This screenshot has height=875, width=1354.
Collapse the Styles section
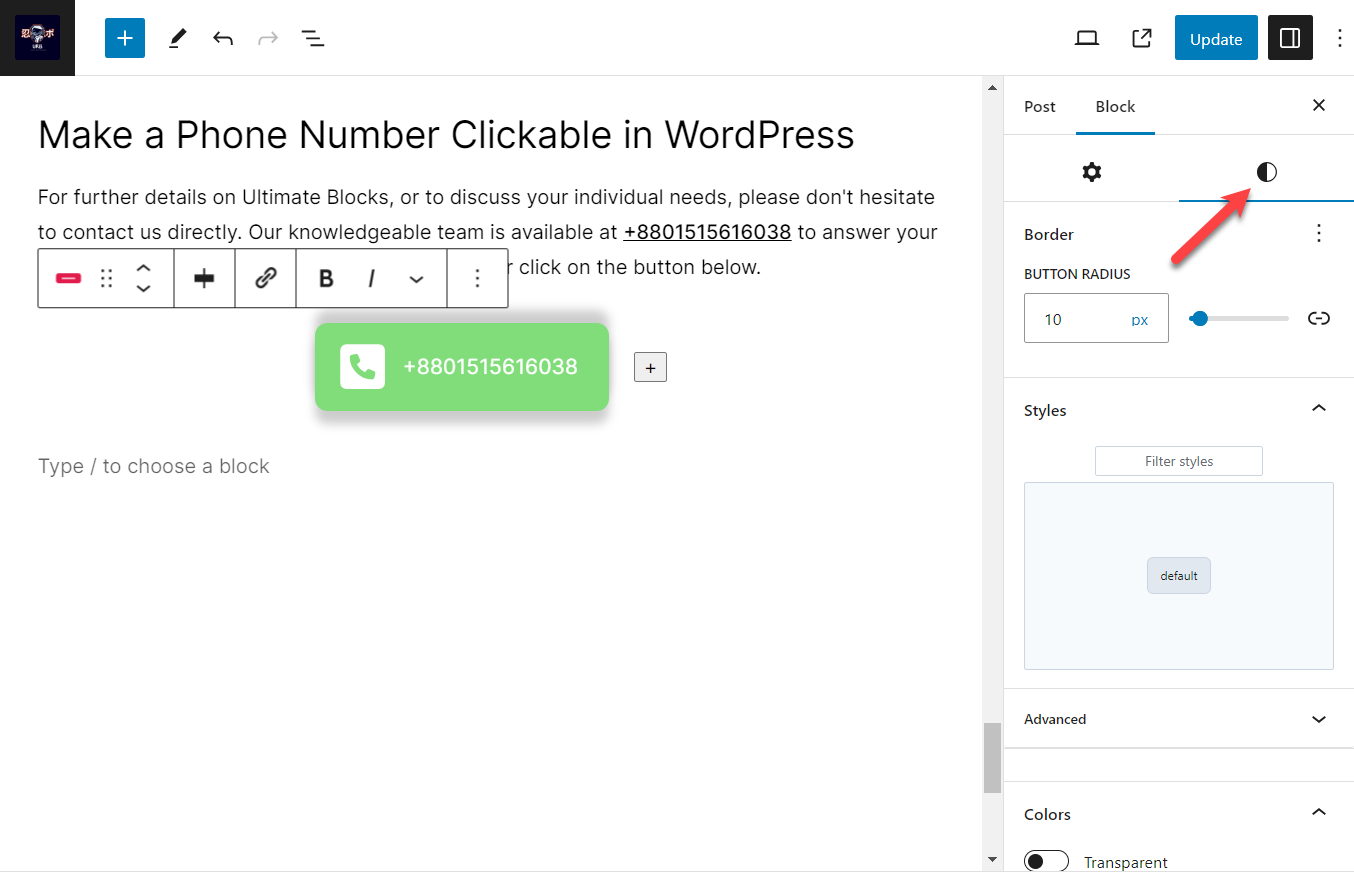(x=1319, y=408)
